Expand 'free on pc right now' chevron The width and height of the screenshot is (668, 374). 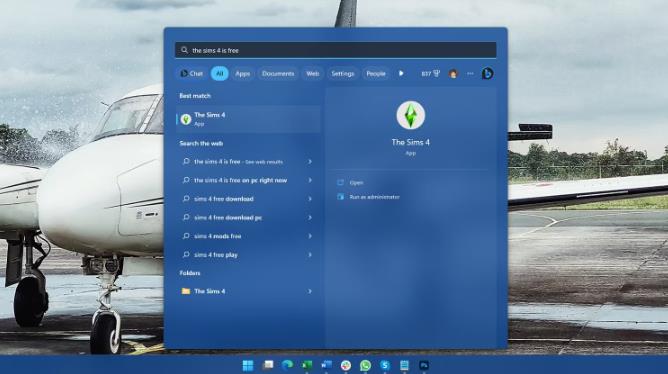coord(310,180)
